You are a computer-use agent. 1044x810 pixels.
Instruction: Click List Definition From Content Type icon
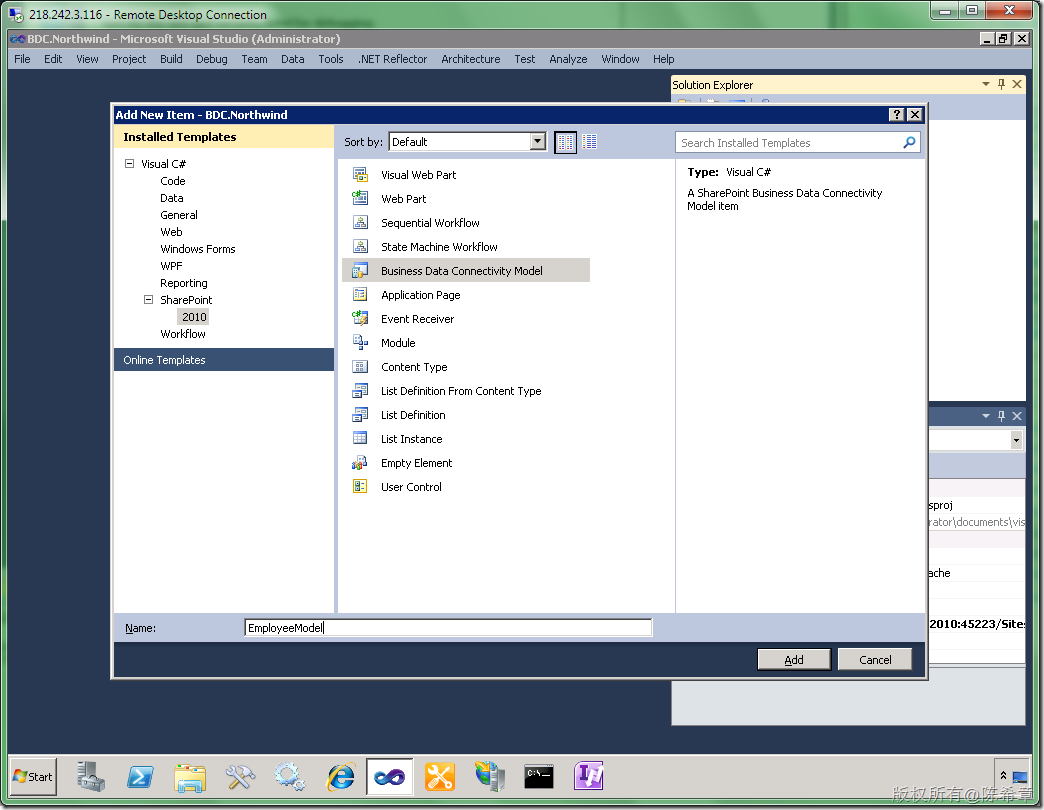tap(360, 391)
